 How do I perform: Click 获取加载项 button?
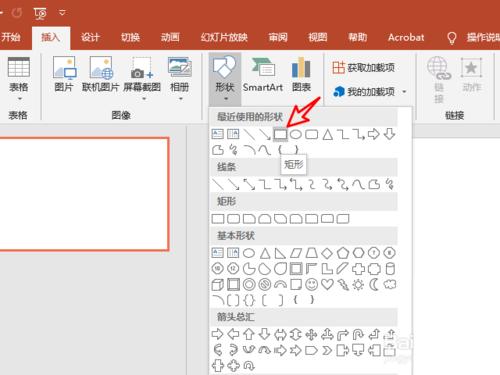click(x=364, y=68)
